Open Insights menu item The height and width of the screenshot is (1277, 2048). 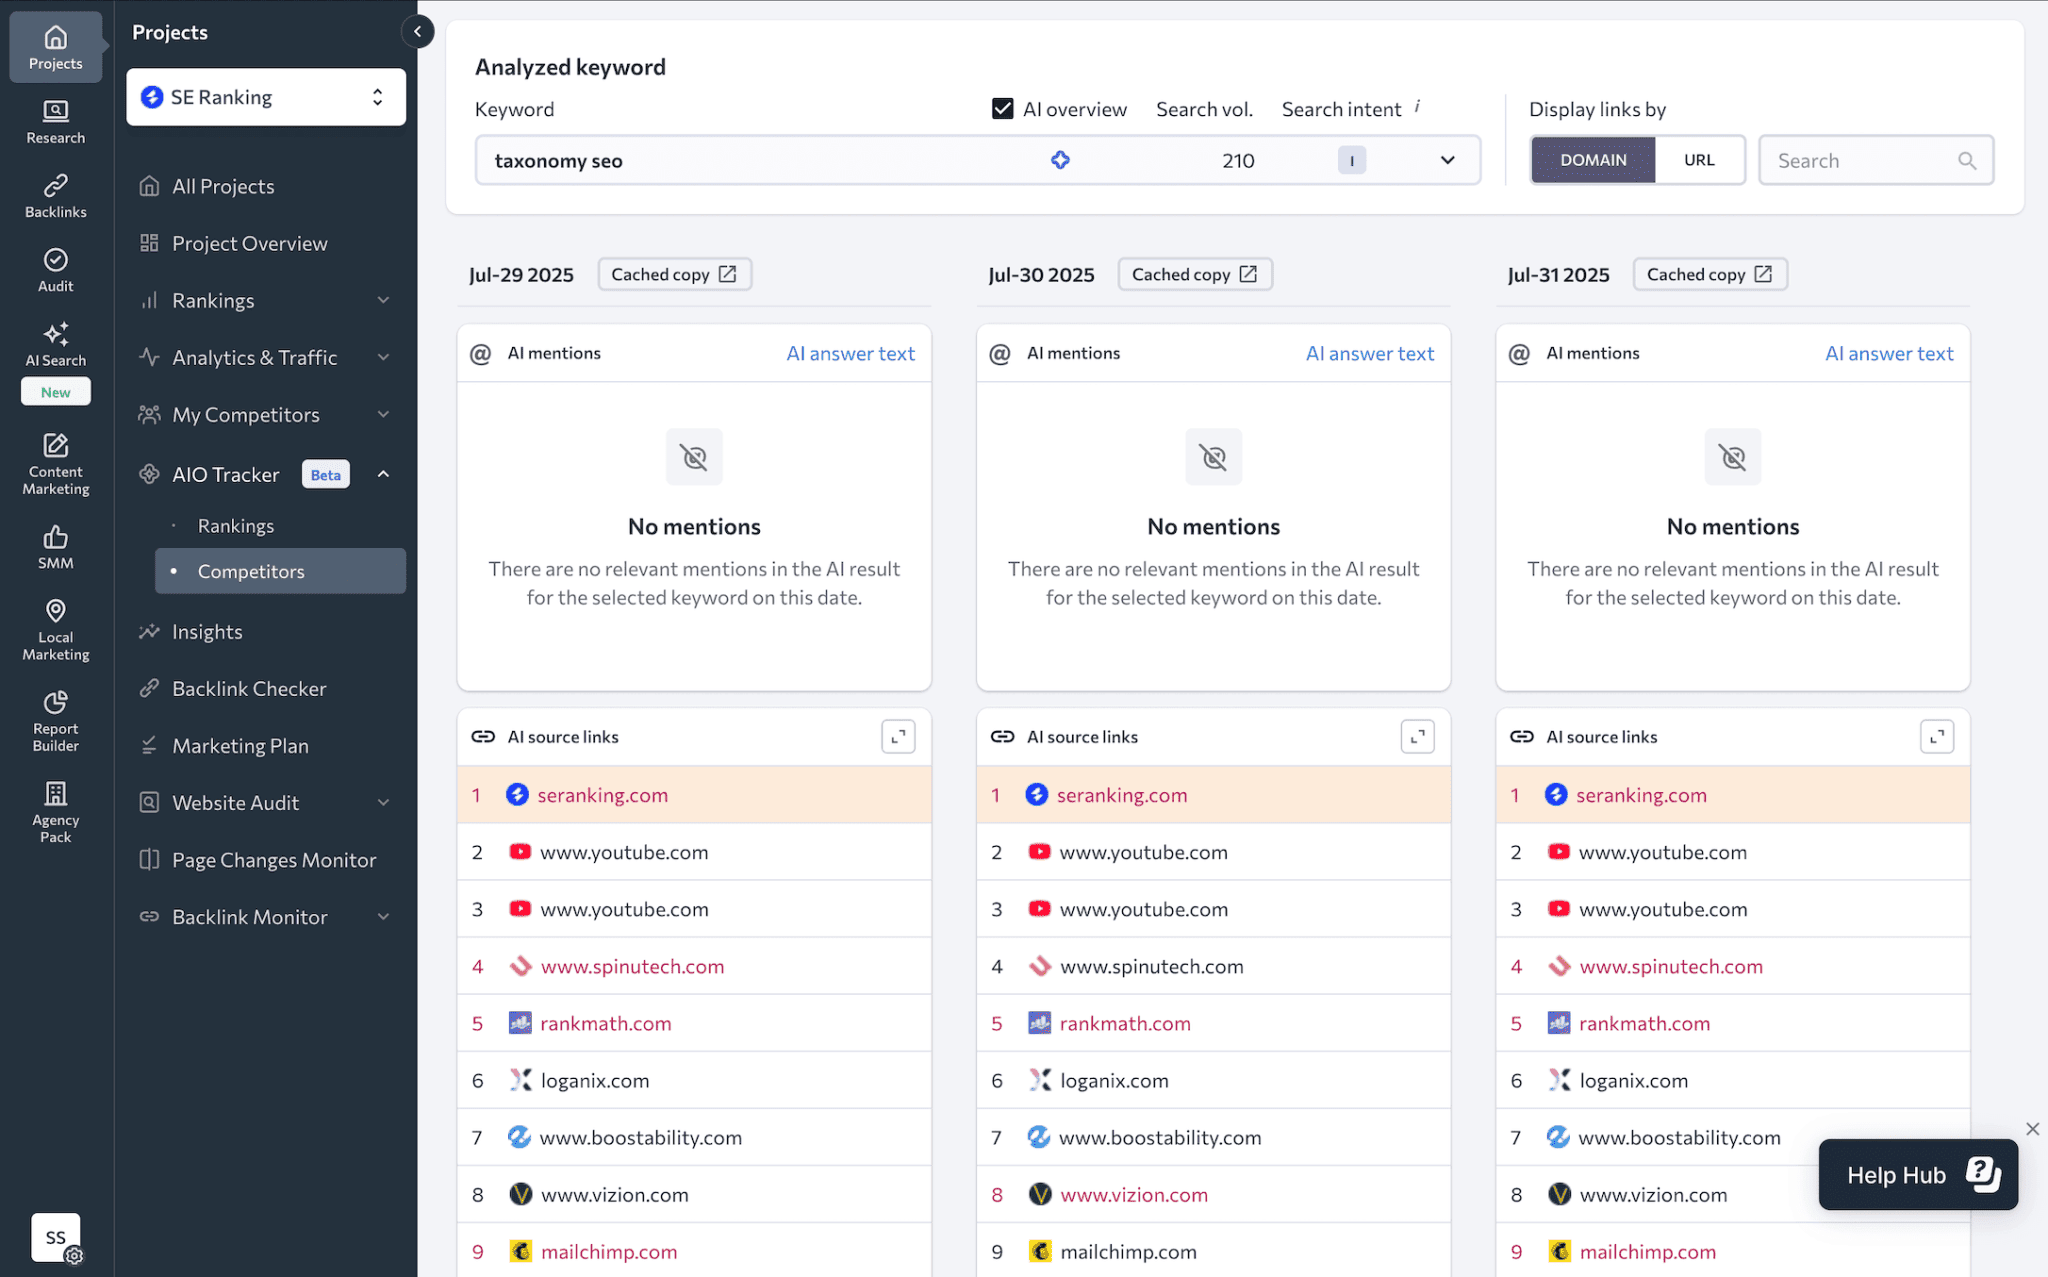tap(207, 632)
